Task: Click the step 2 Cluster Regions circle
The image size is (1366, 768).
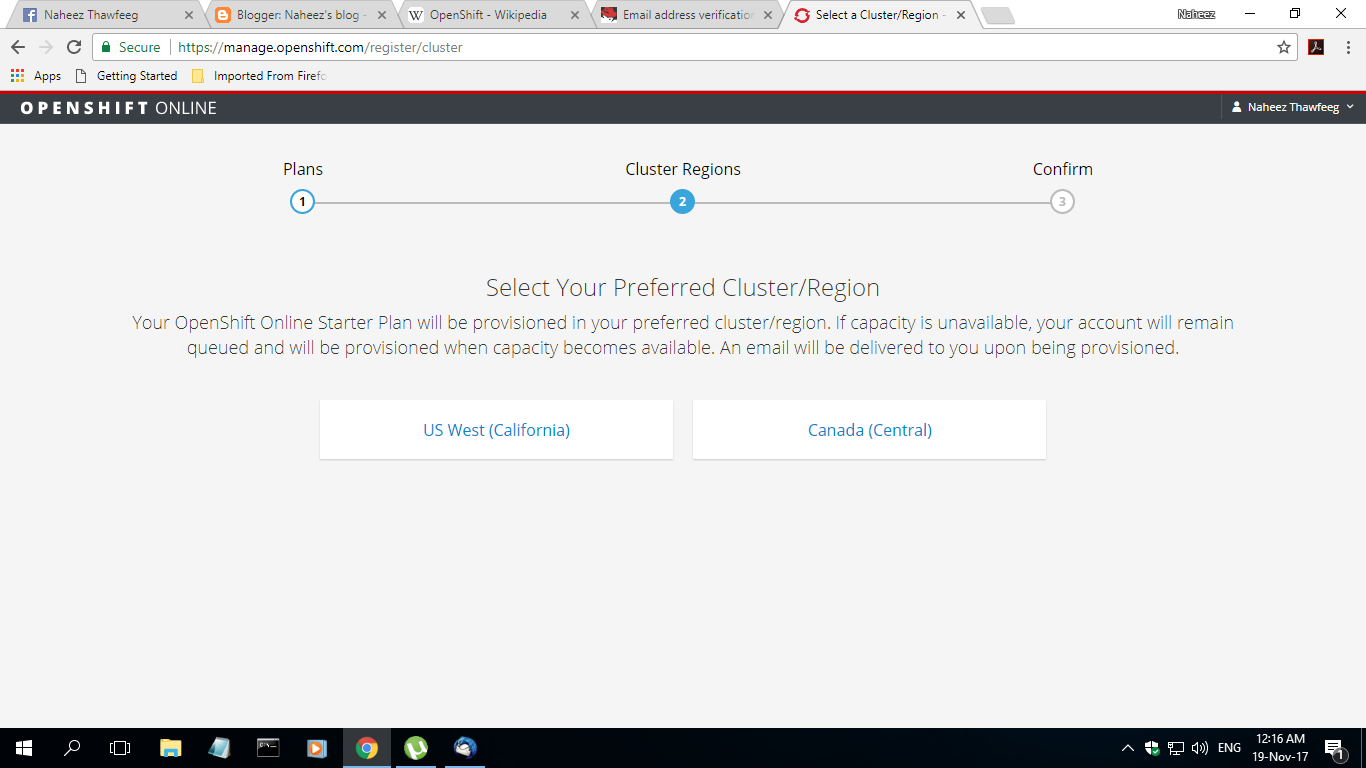Action: 682,202
